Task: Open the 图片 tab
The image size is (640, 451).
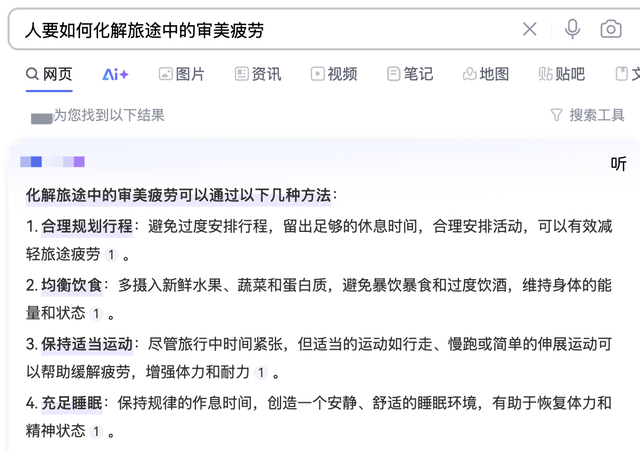Action: [182, 74]
